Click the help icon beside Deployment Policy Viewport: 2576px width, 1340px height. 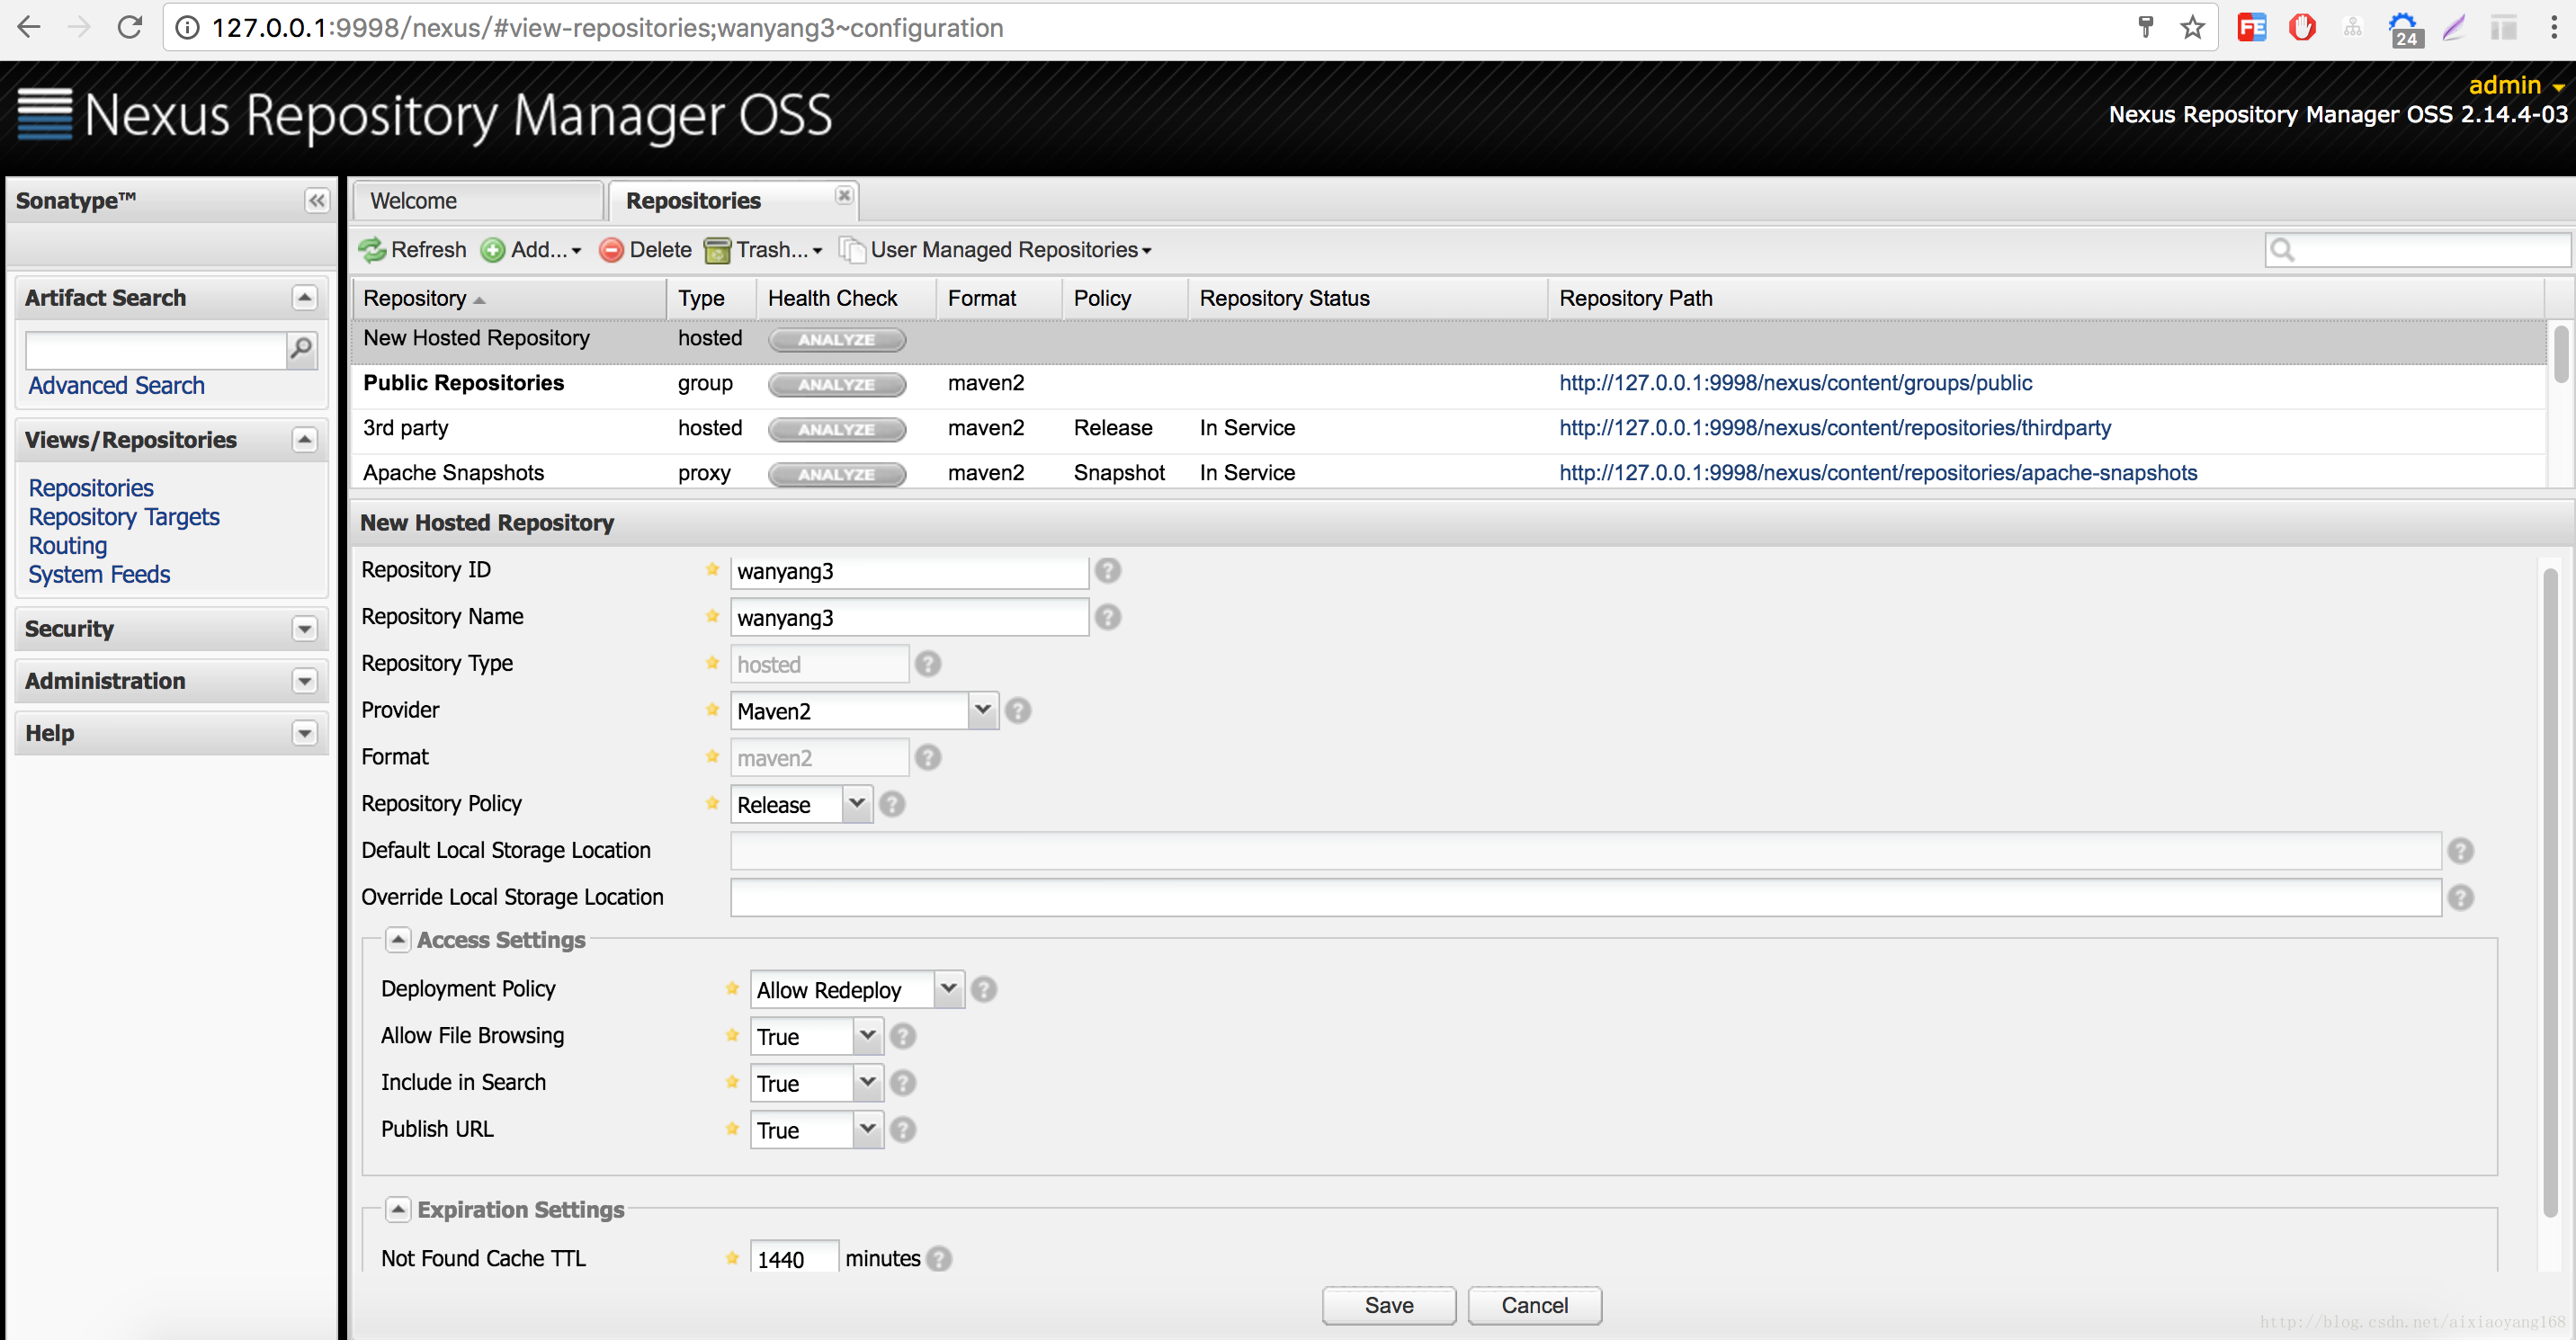tap(984, 990)
